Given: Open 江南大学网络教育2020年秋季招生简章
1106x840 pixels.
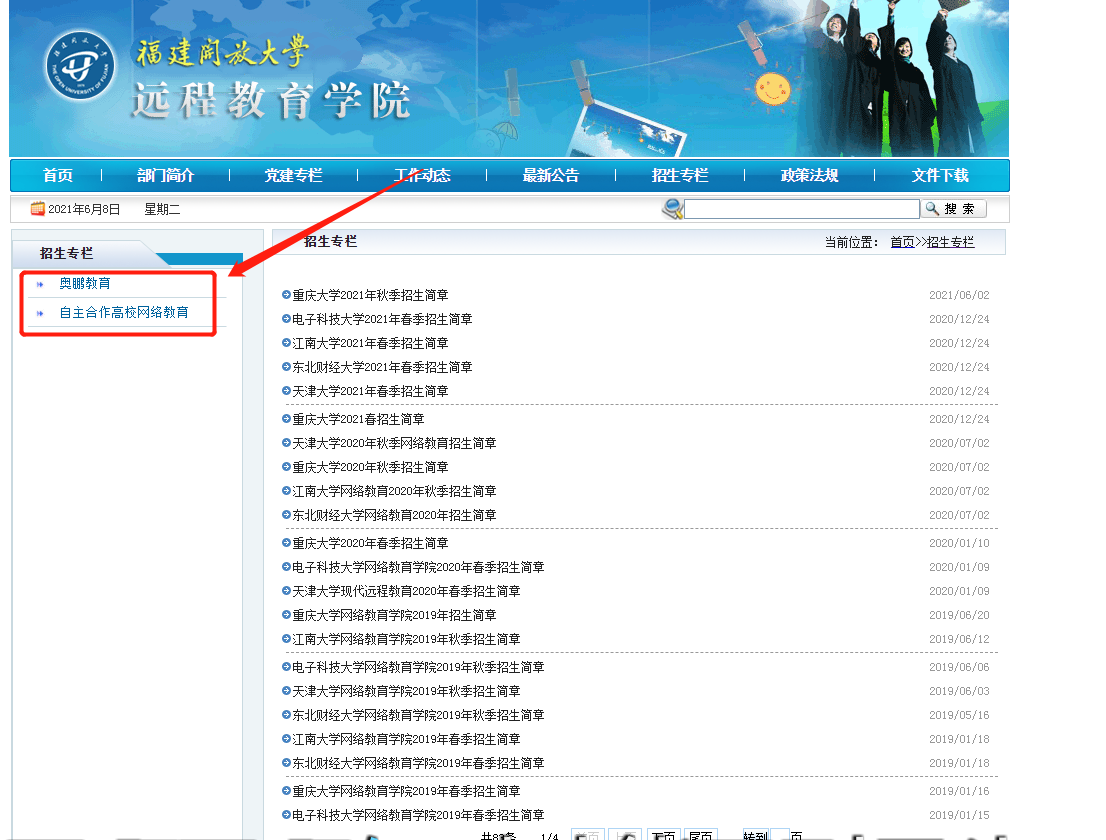Looking at the screenshot, I should (x=394, y=491).
